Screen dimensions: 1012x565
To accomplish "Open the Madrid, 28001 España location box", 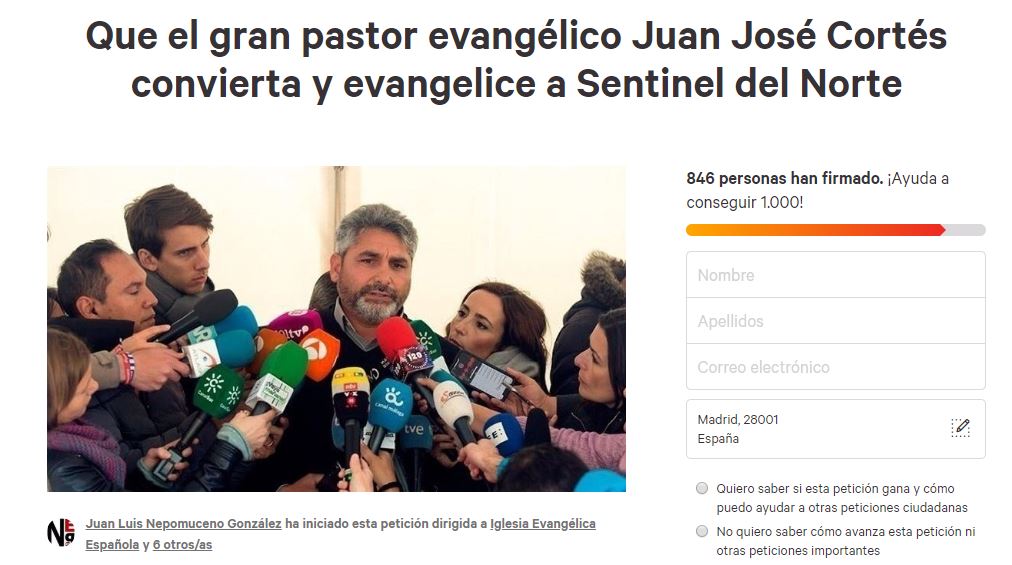I will pos(836,429).
